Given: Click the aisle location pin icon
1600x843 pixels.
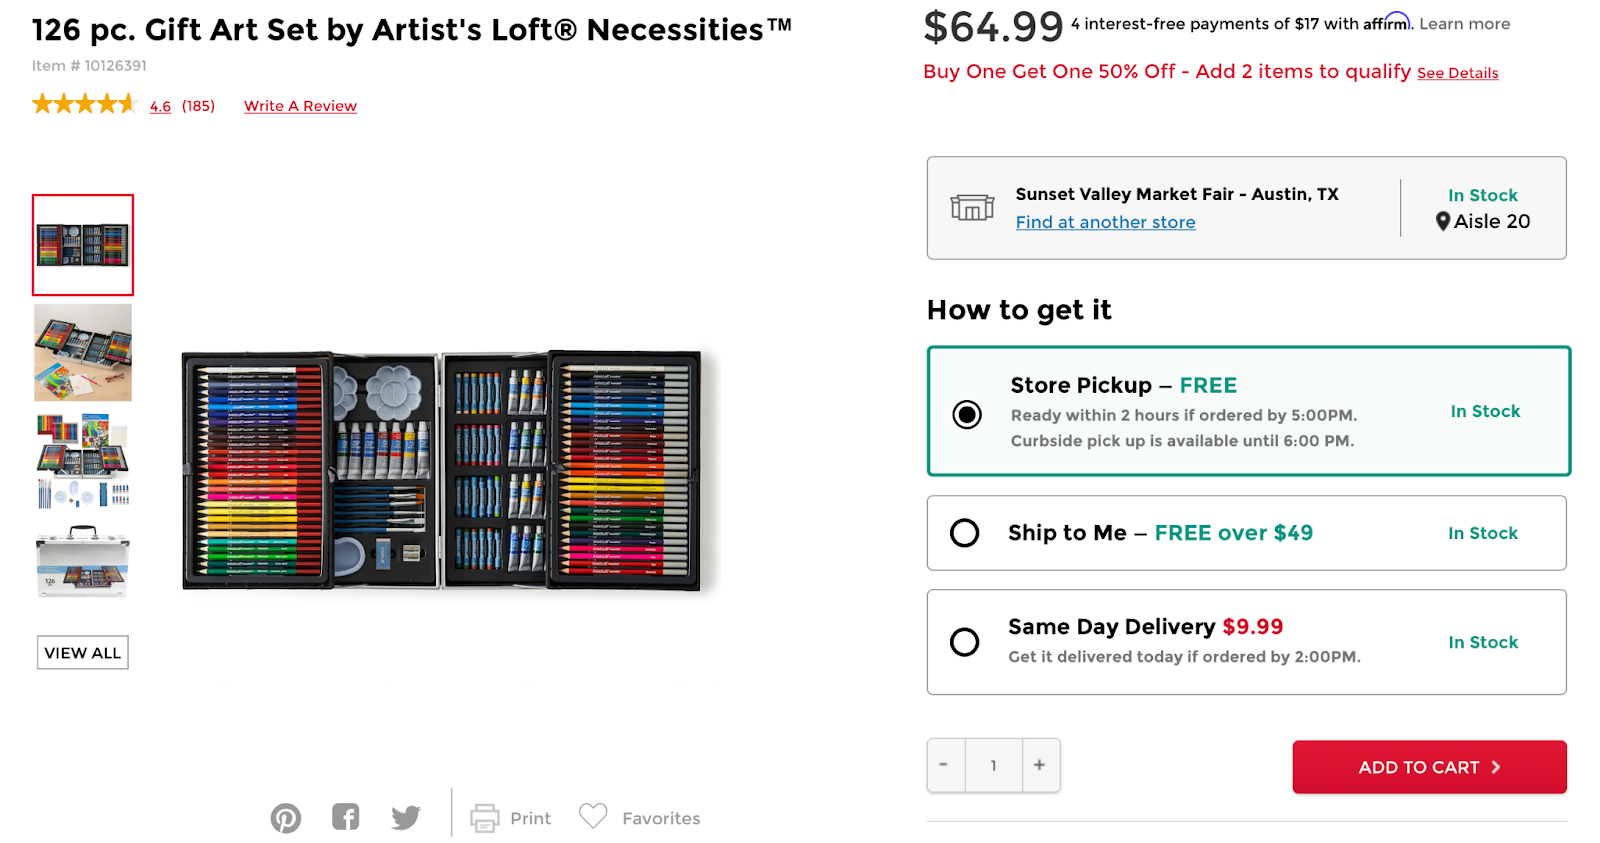Looking at the screenshot, I should (x=1443, y=221).
